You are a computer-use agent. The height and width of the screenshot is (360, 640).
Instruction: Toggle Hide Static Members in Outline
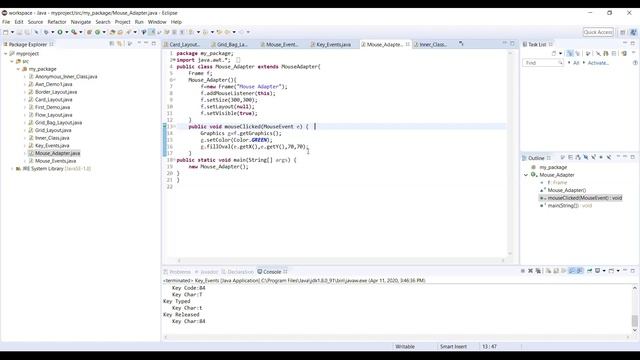[593, 158]
